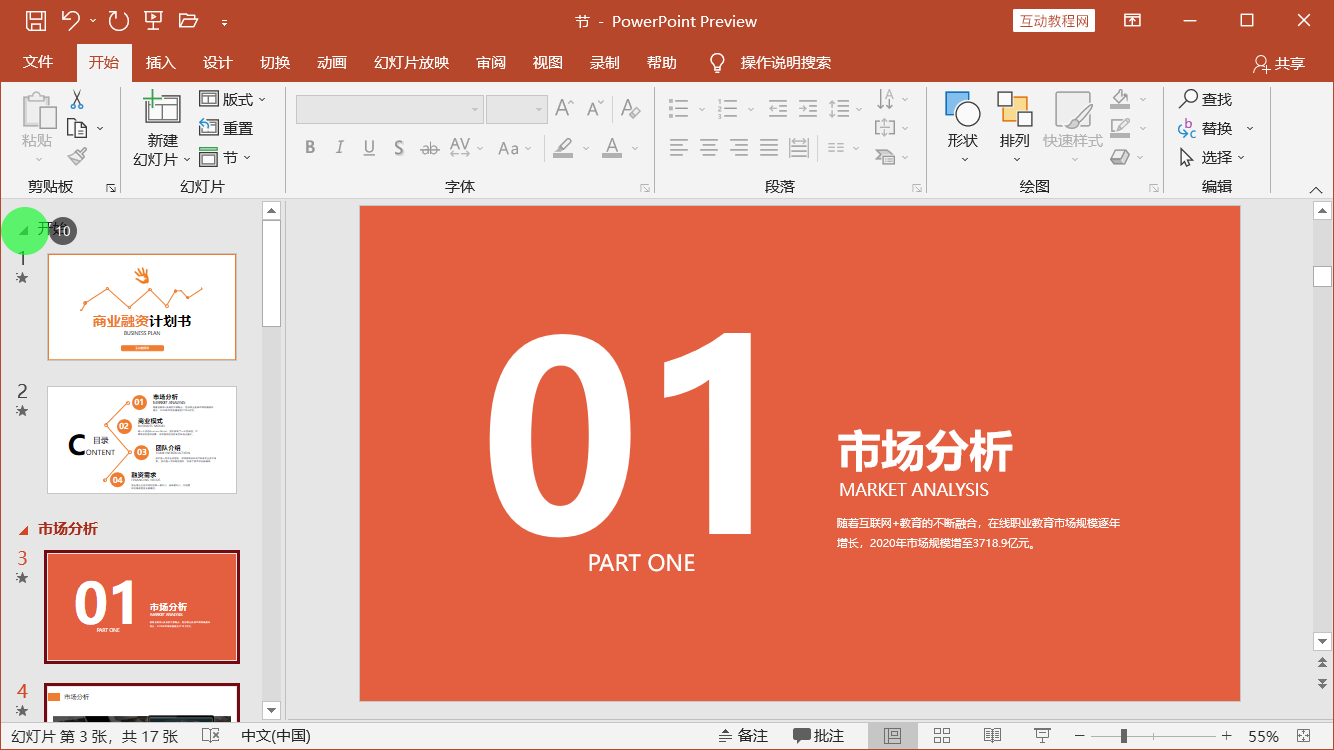Image resolution: width=1334 pixels, height=750 pixels.
Task: Toggle underline formatting
Action: (x=369, y=148)
